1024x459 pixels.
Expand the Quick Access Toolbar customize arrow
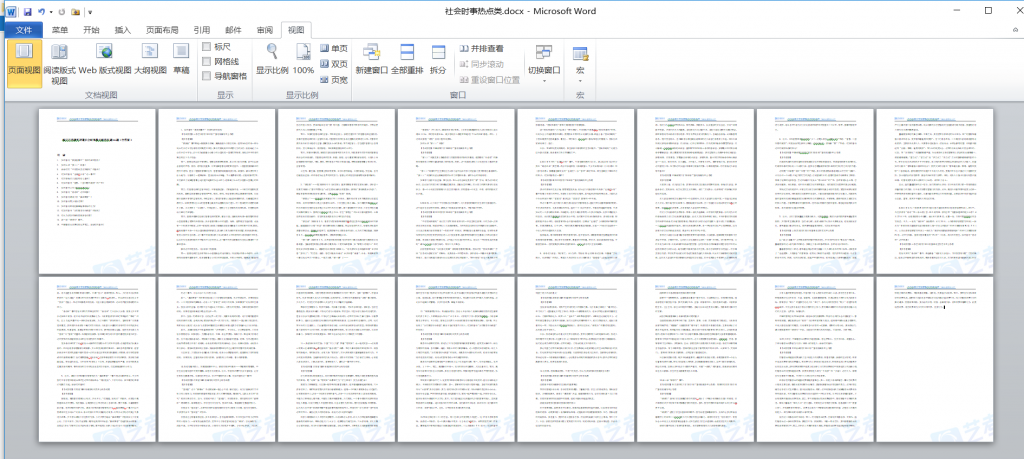90,12
